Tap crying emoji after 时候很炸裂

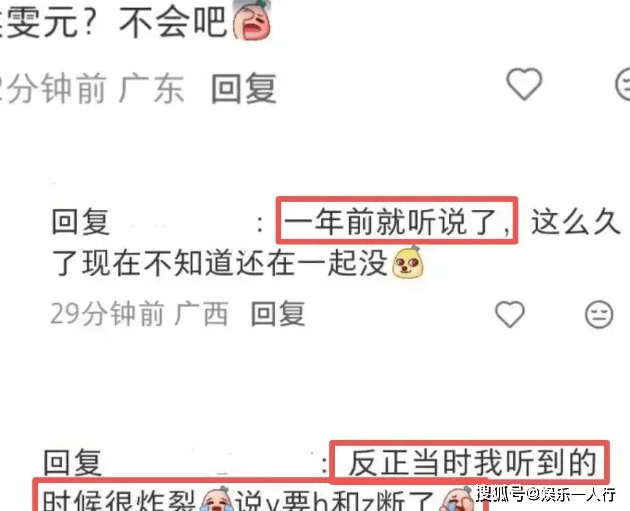(217, 499)
